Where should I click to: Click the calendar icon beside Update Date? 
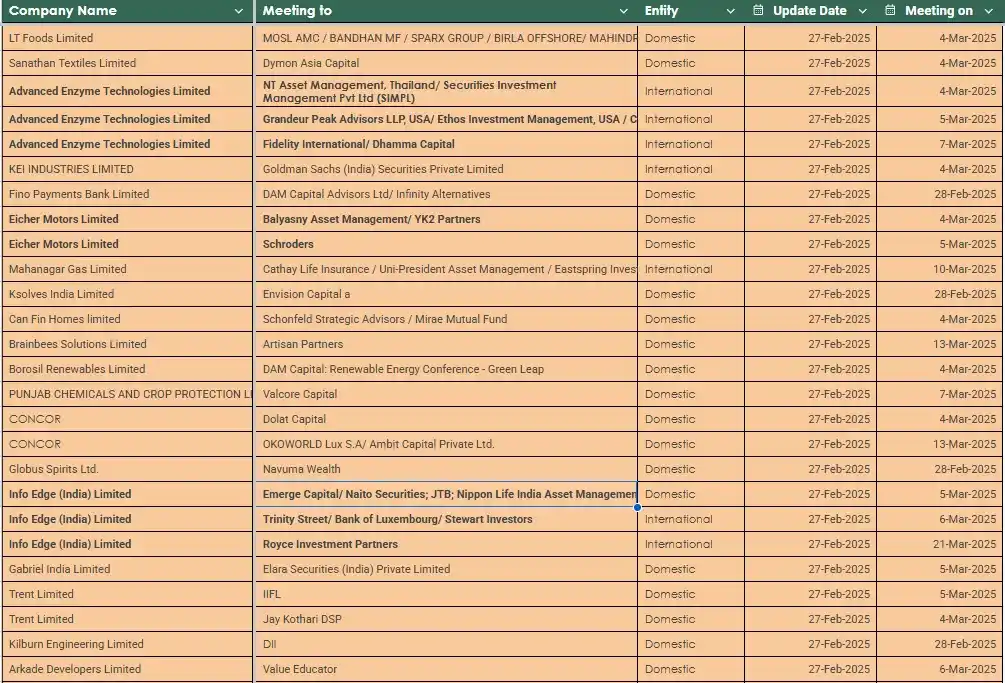pyautogui.click(x=758, y=10)
